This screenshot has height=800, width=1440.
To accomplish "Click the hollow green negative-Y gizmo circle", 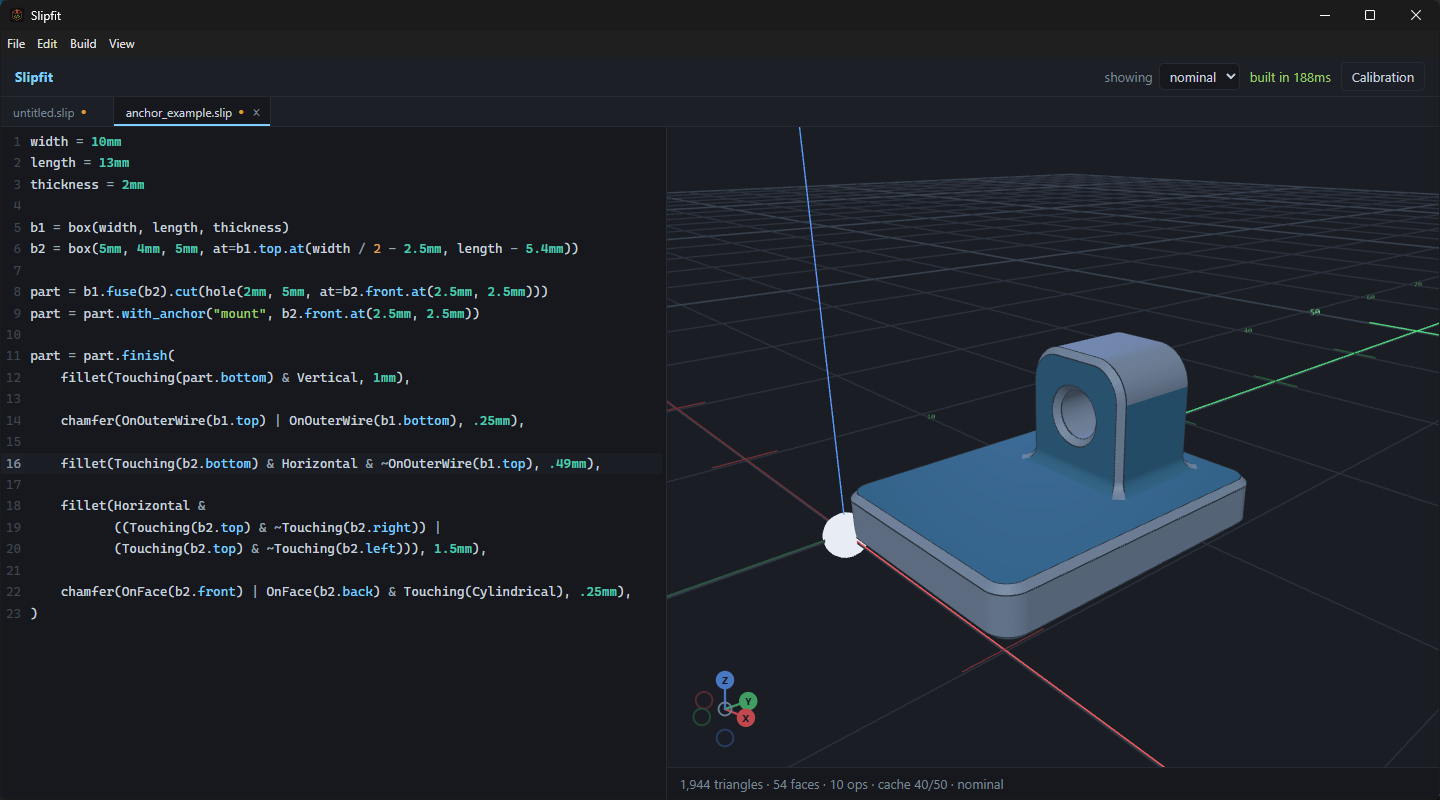I will [x=702, y=716].
